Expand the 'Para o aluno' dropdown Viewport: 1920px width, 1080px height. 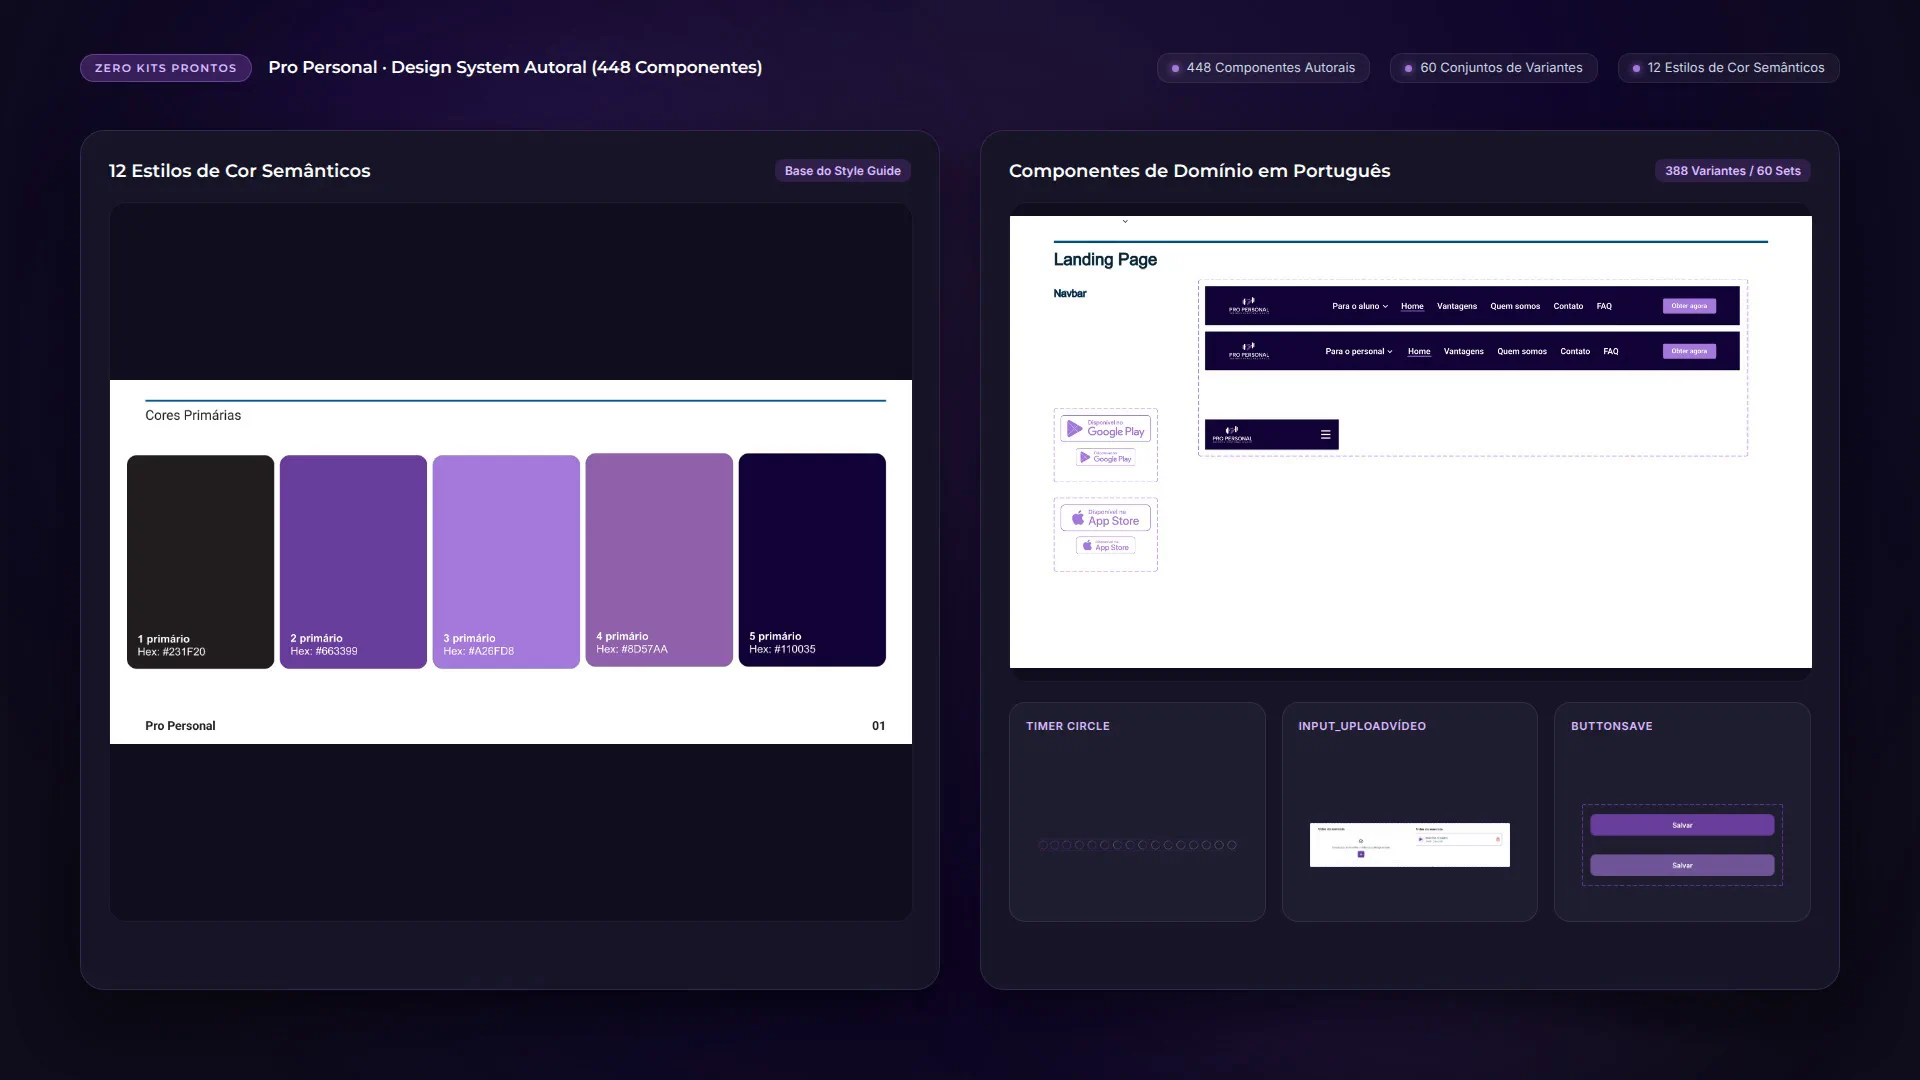click(1360, 306)
